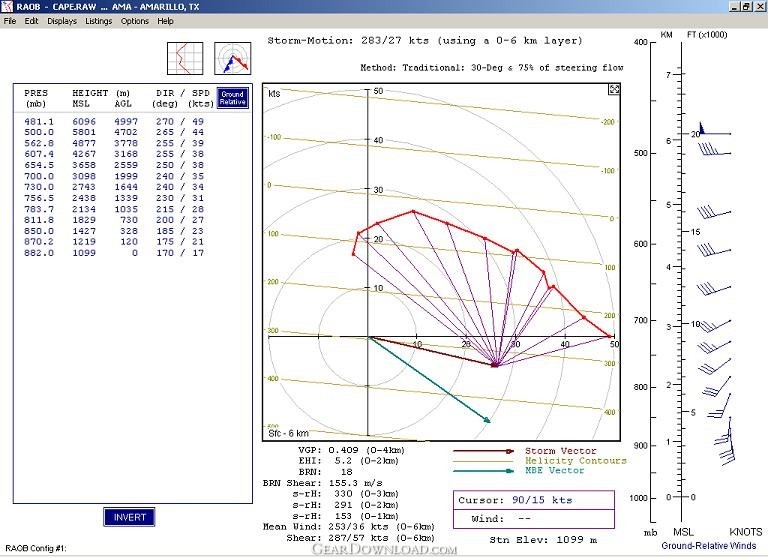The image size is (768, 557).
Task: Click the Sfc - 6 km hodograph label
Action: 288,434
